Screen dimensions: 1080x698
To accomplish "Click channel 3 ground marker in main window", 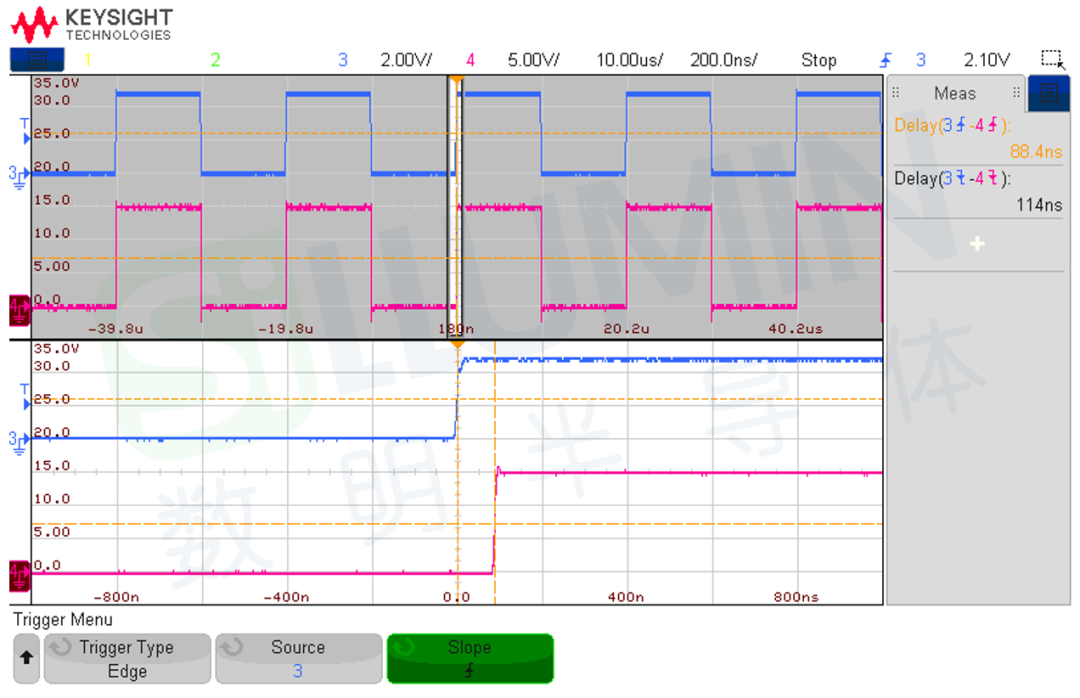I will (19, 176).
